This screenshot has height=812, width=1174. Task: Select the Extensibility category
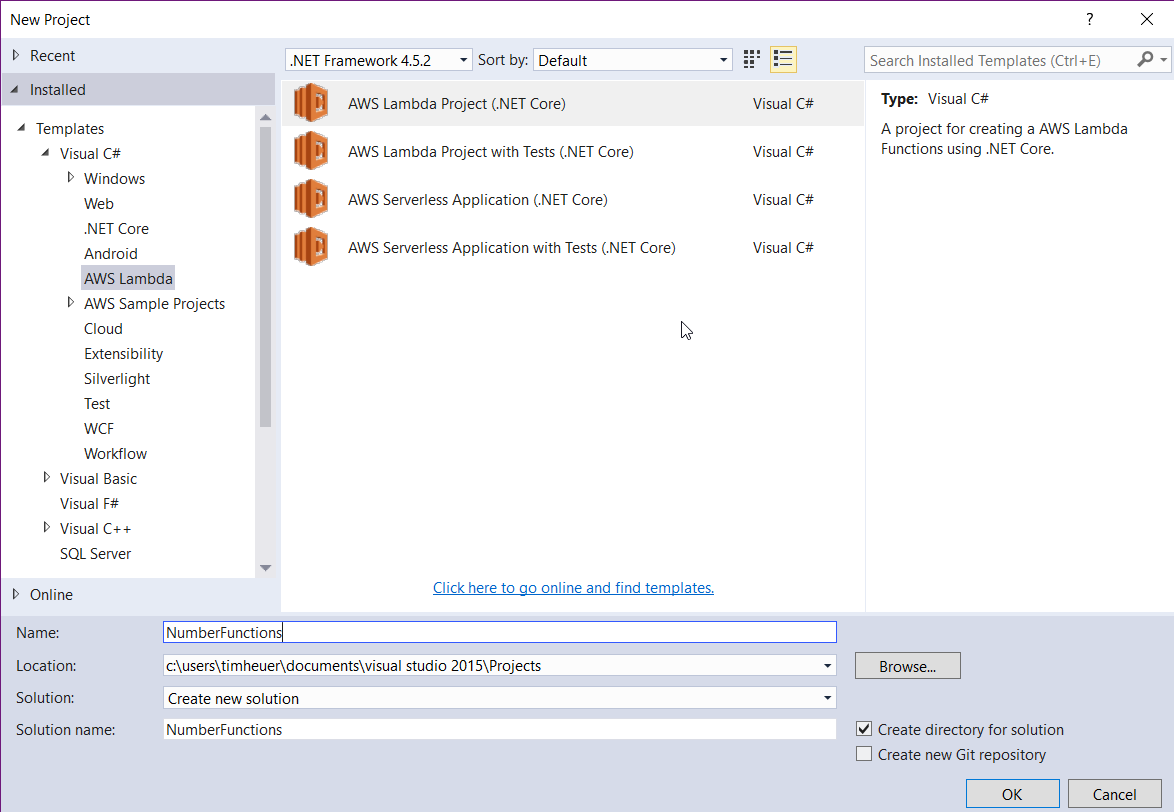(124, 353)
